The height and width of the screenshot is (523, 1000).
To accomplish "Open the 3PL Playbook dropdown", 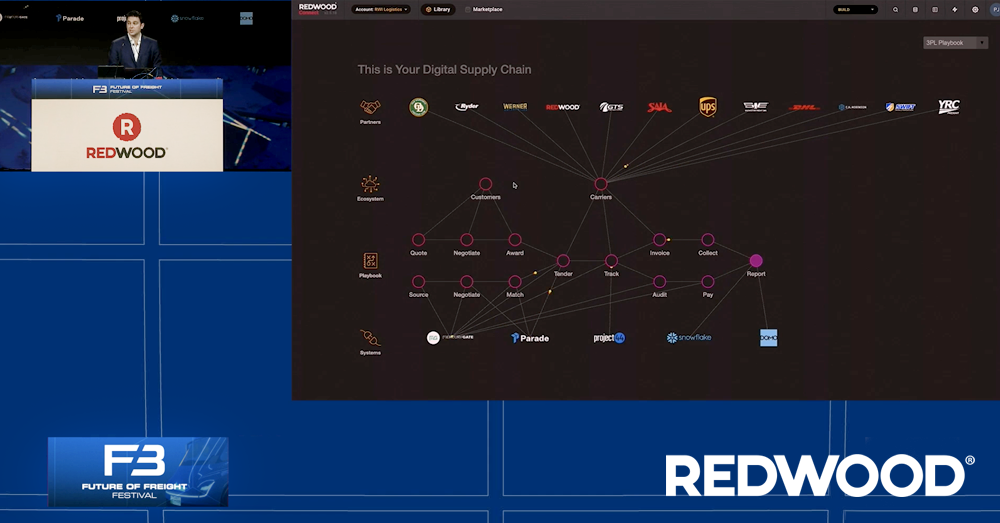I will 955,43.
